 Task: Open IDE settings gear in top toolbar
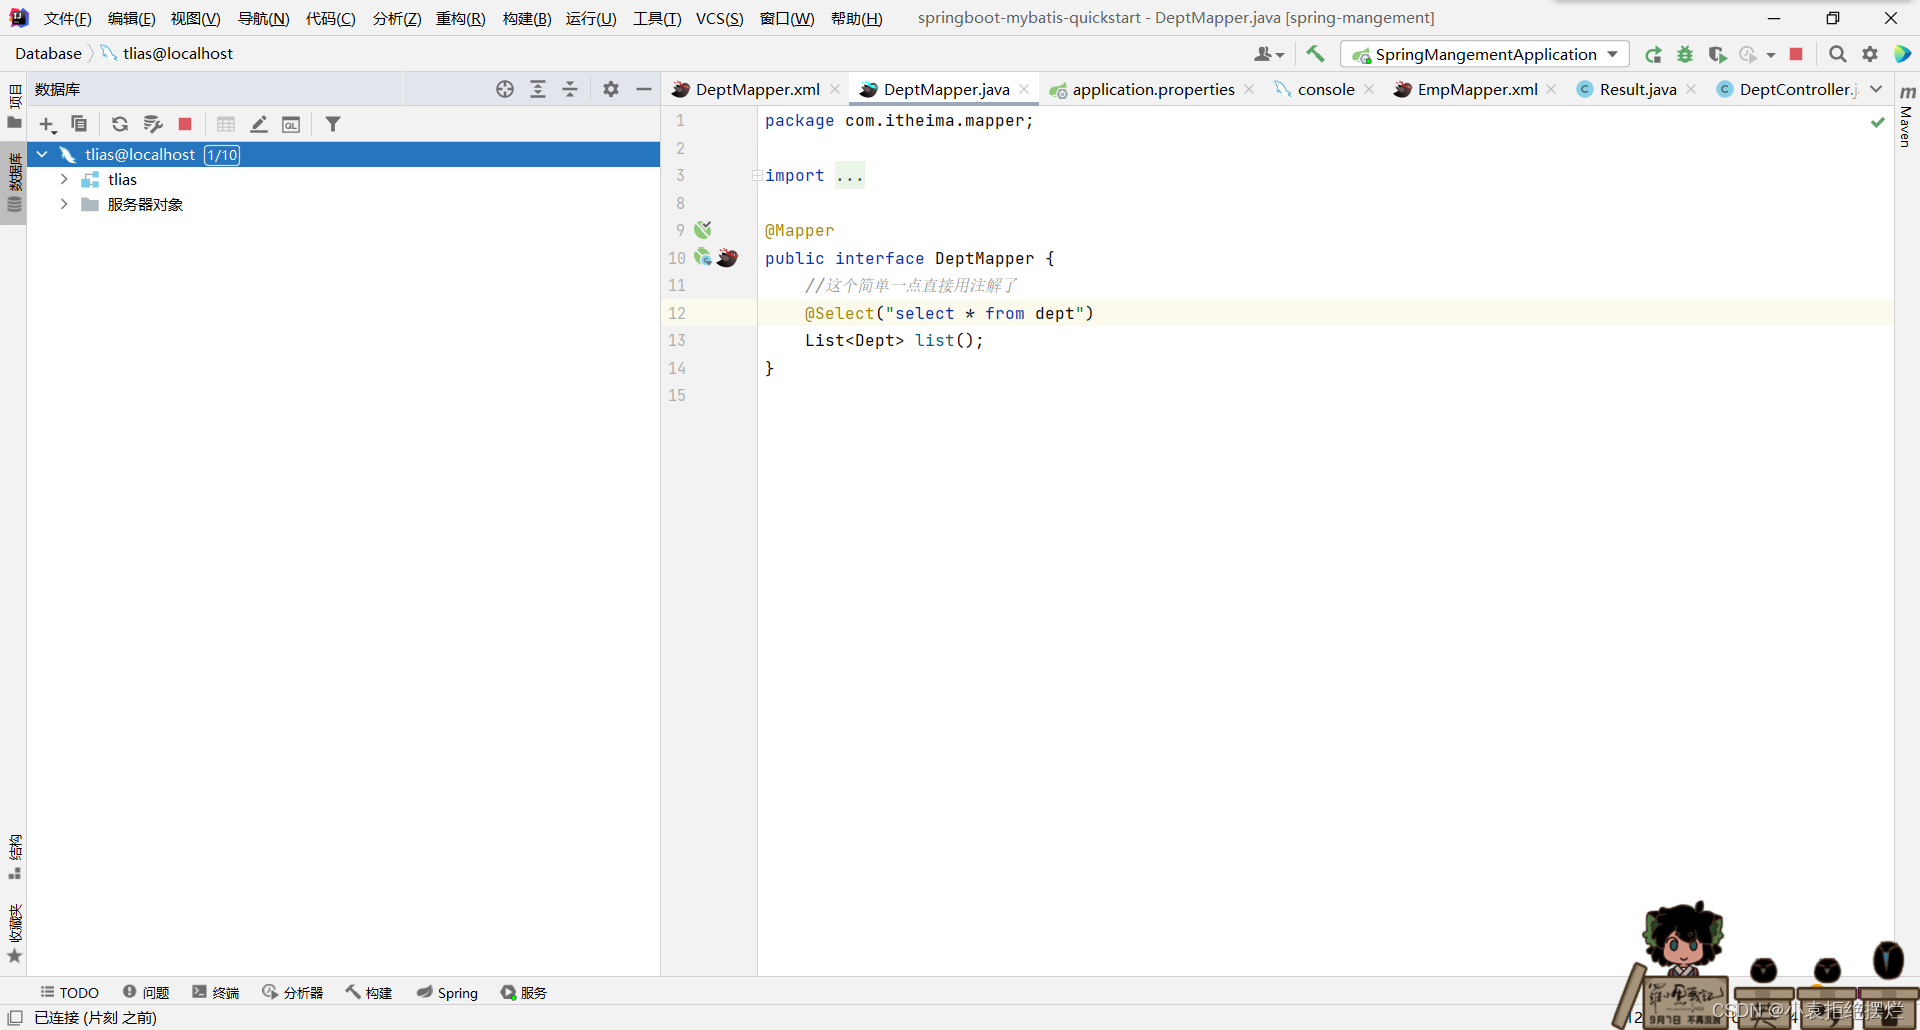click(1870, 54)
